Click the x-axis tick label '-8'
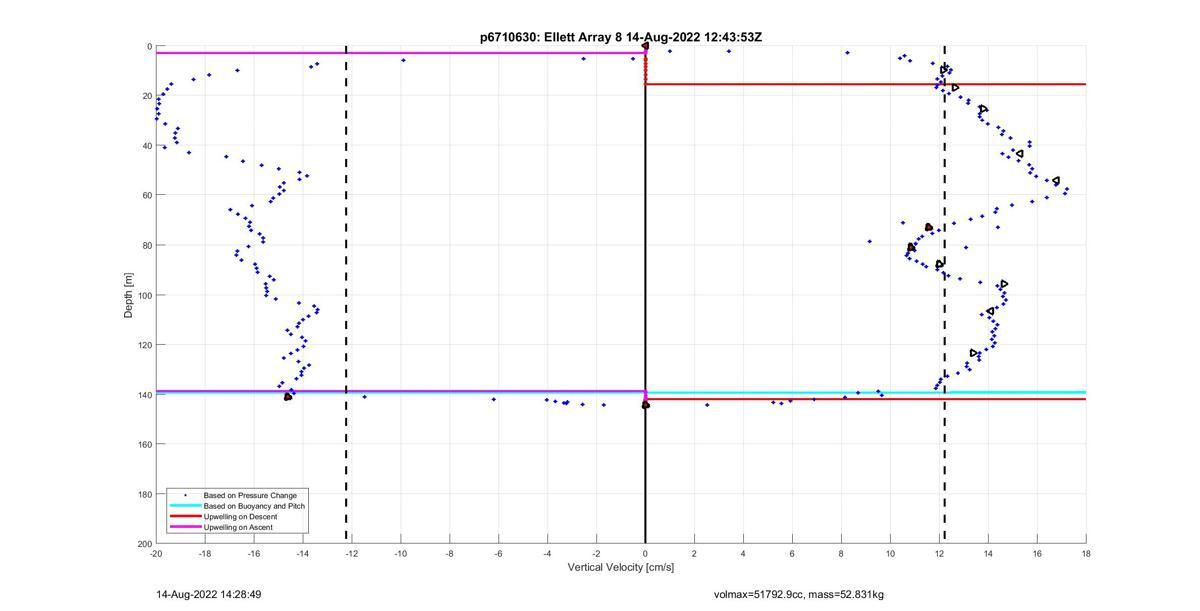This screenshot has width=1200, height=611. [450, 553]
